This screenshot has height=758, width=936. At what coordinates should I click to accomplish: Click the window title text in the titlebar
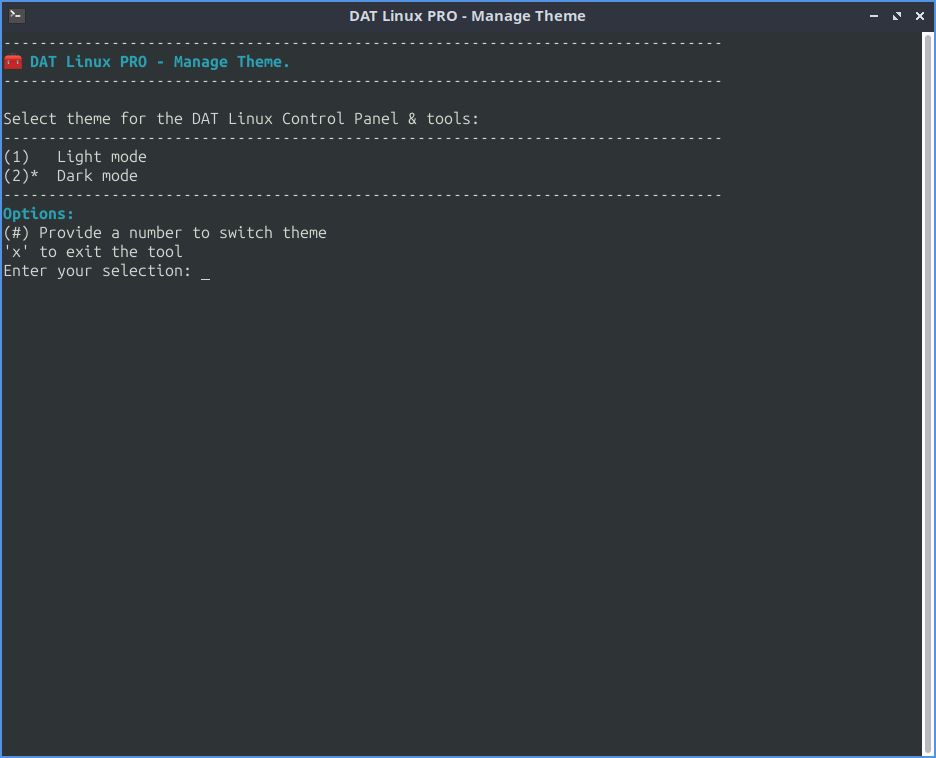click(x=467, y=16)
